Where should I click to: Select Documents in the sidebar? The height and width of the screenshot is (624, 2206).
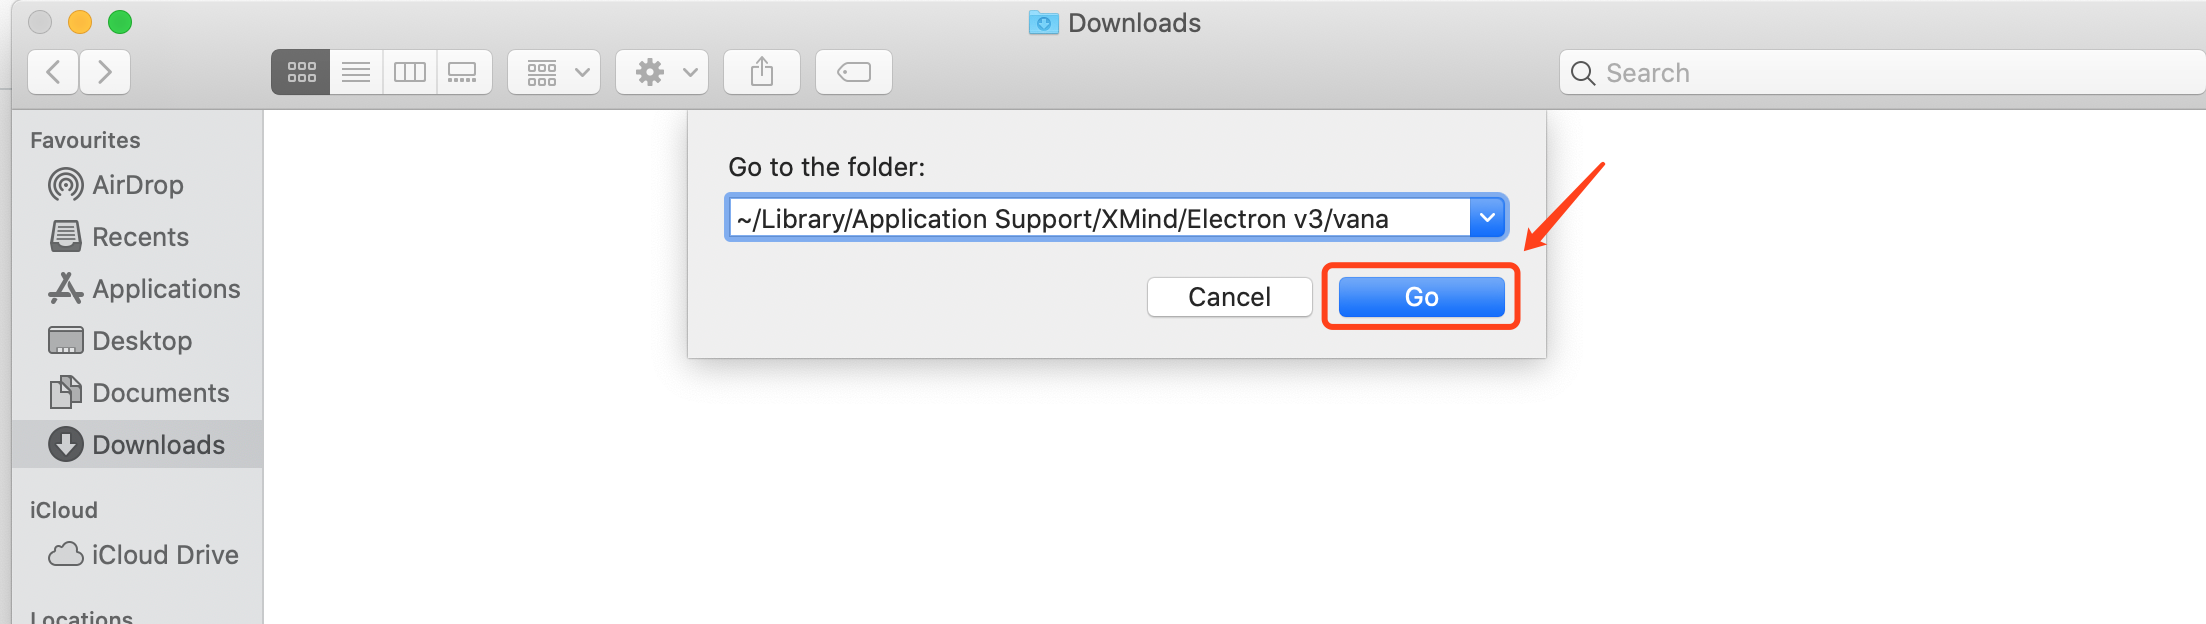(x=138, y=393)
